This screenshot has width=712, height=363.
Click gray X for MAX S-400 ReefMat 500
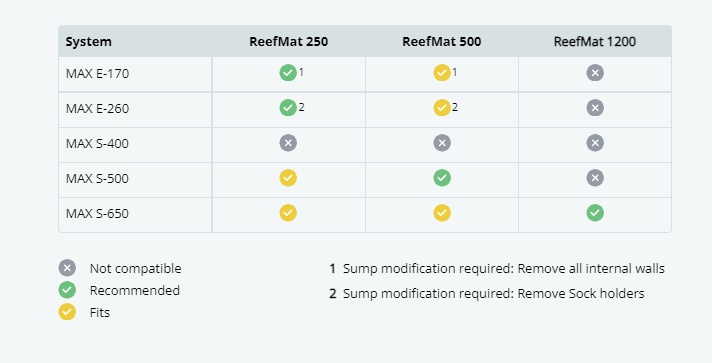pyautogui.click(x=442, y=143)
